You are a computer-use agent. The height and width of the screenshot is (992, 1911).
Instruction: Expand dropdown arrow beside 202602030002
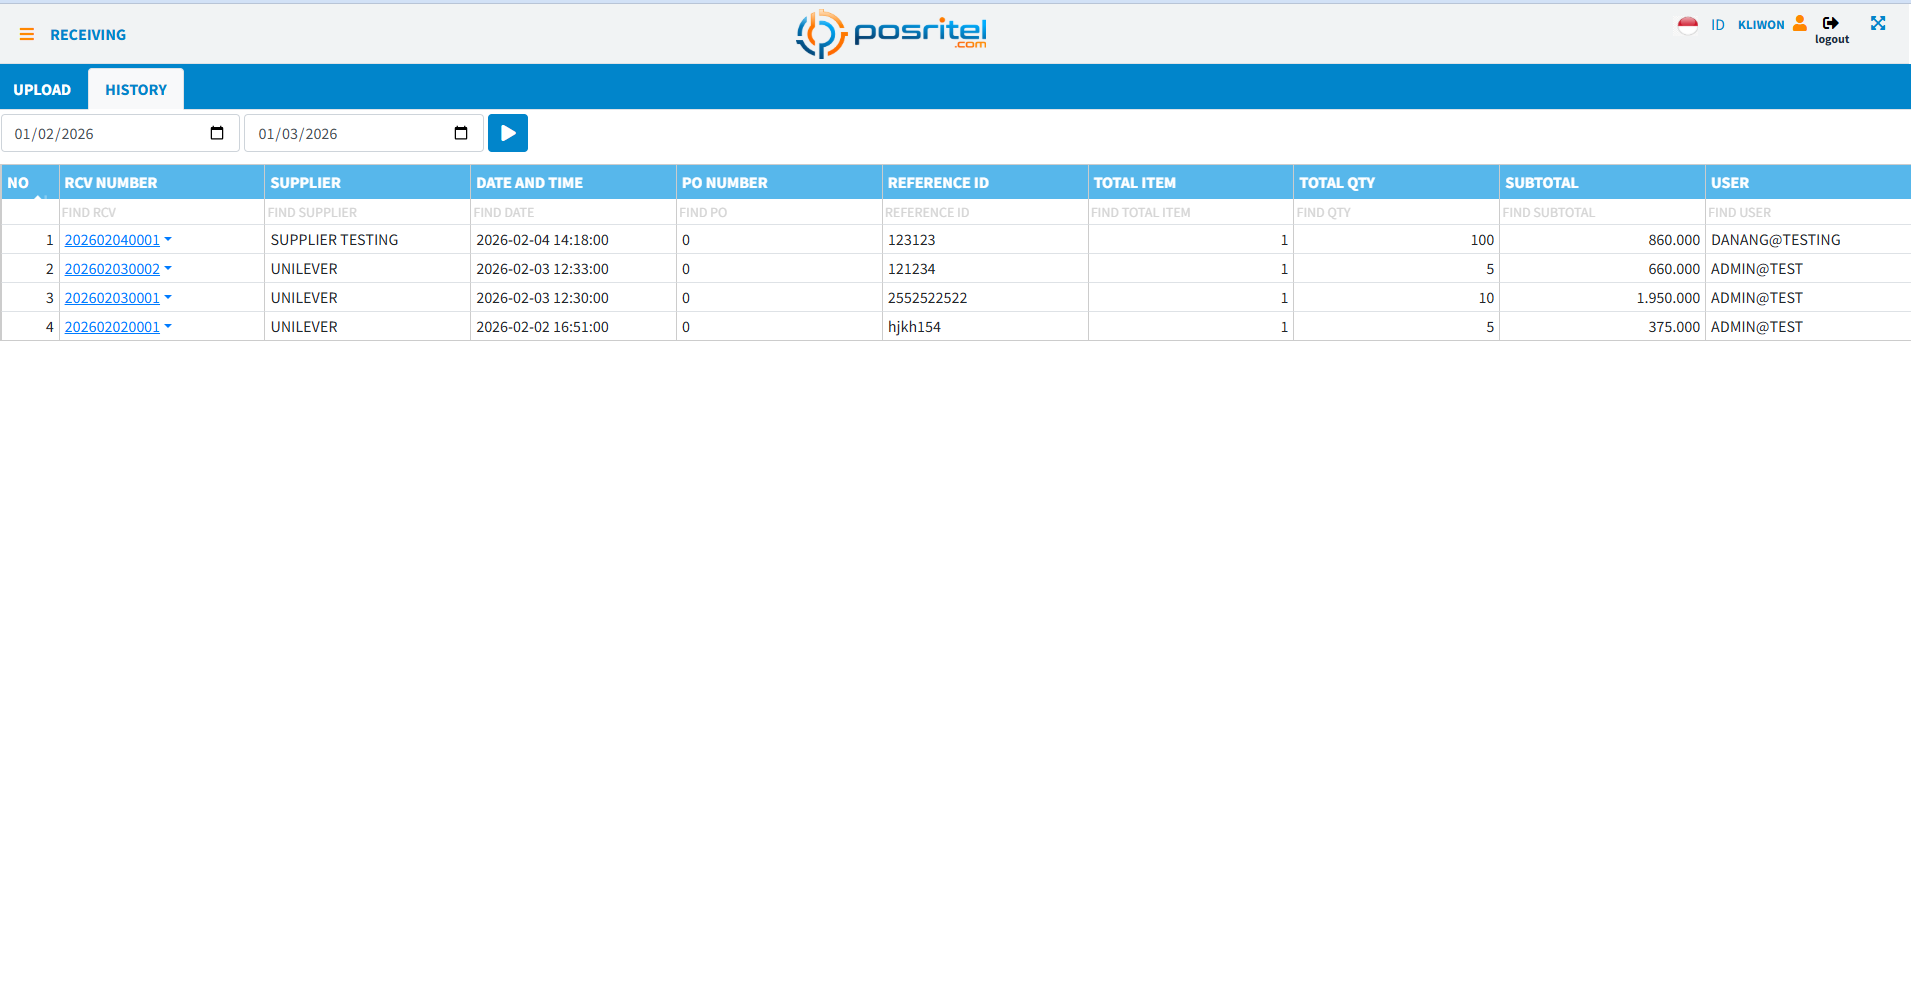click(x=168, y=269)
